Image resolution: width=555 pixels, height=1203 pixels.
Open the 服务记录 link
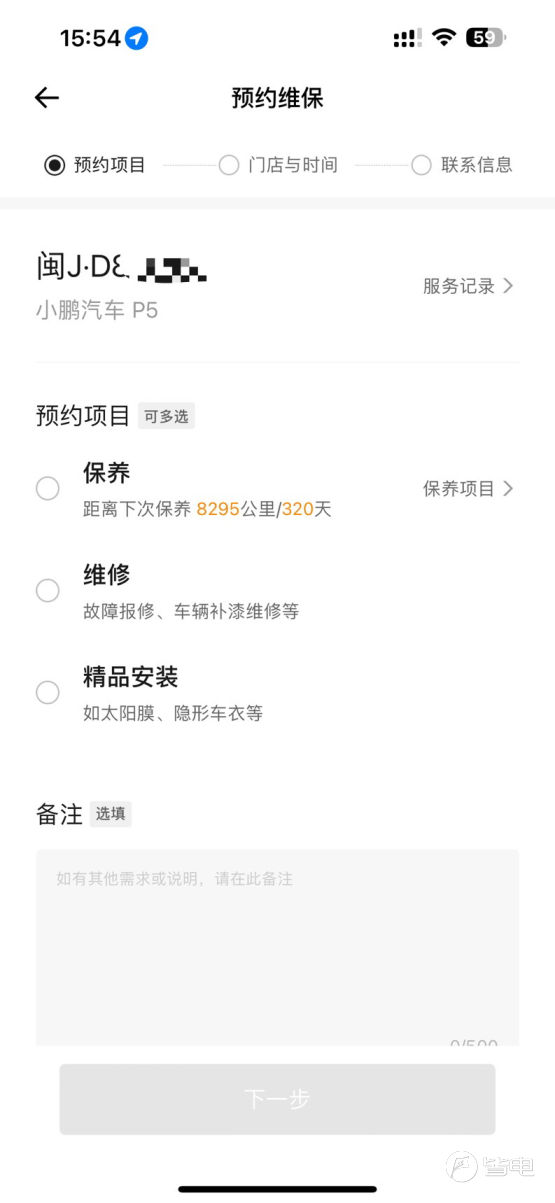(x=459, y=286)
